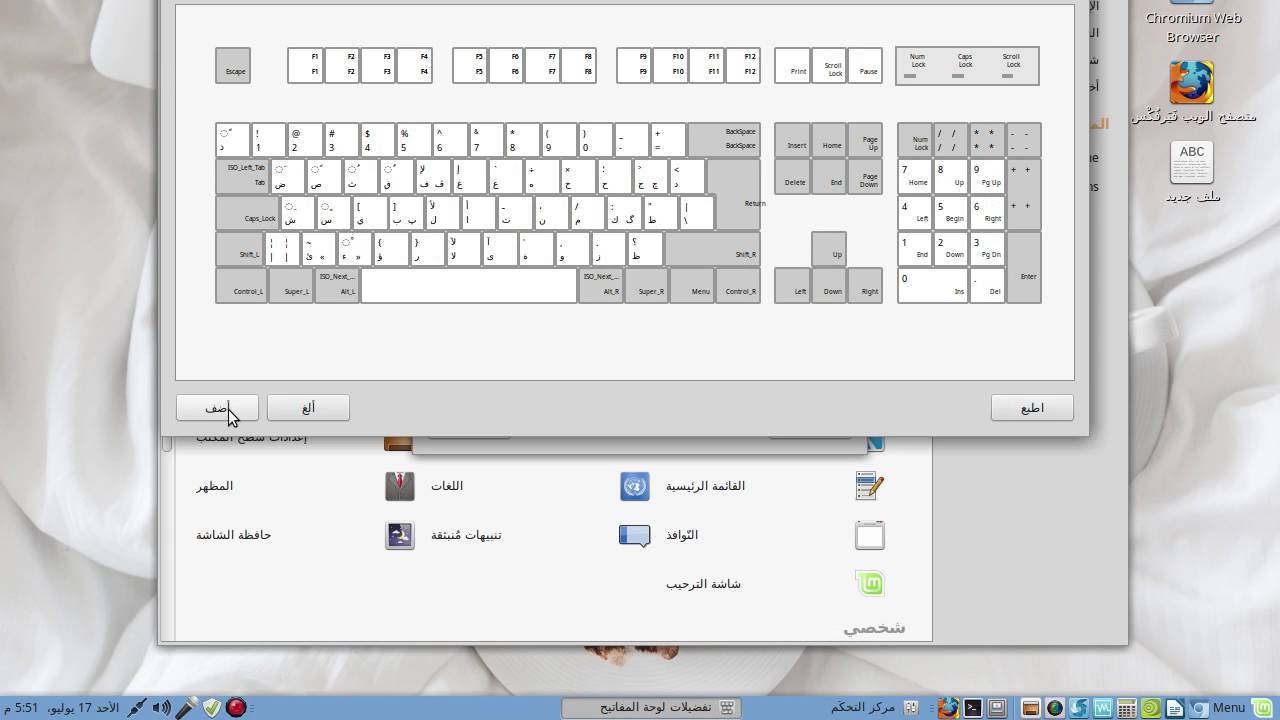Open the Chromium icon beside Menu in panel

click(x=1199, y=708)
